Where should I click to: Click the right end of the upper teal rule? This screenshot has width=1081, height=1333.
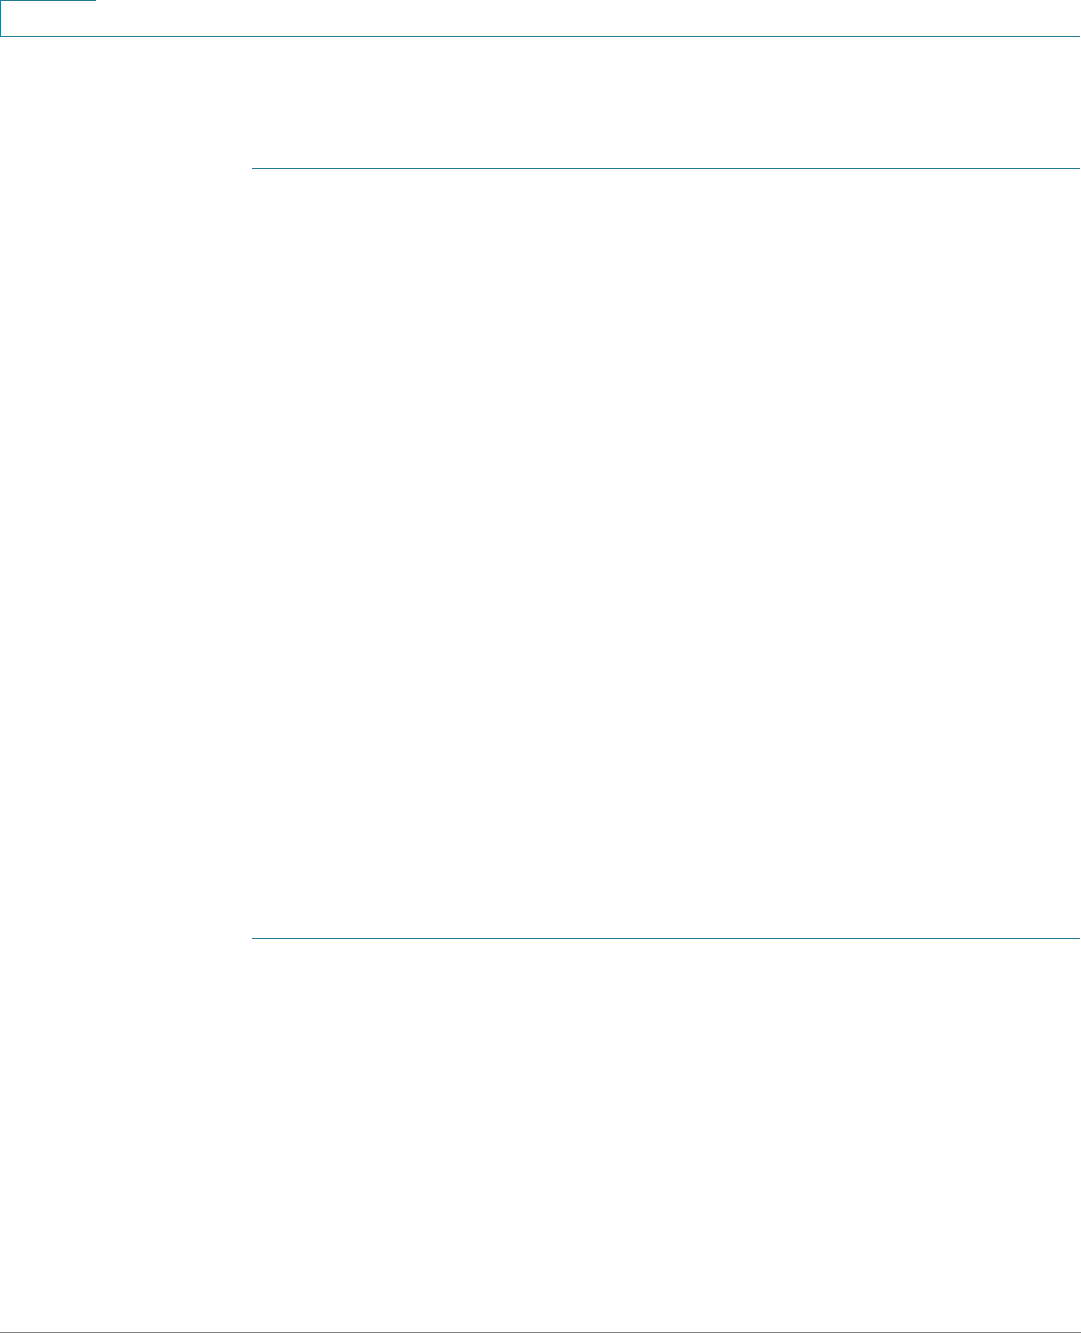[x=1077, y=169]
